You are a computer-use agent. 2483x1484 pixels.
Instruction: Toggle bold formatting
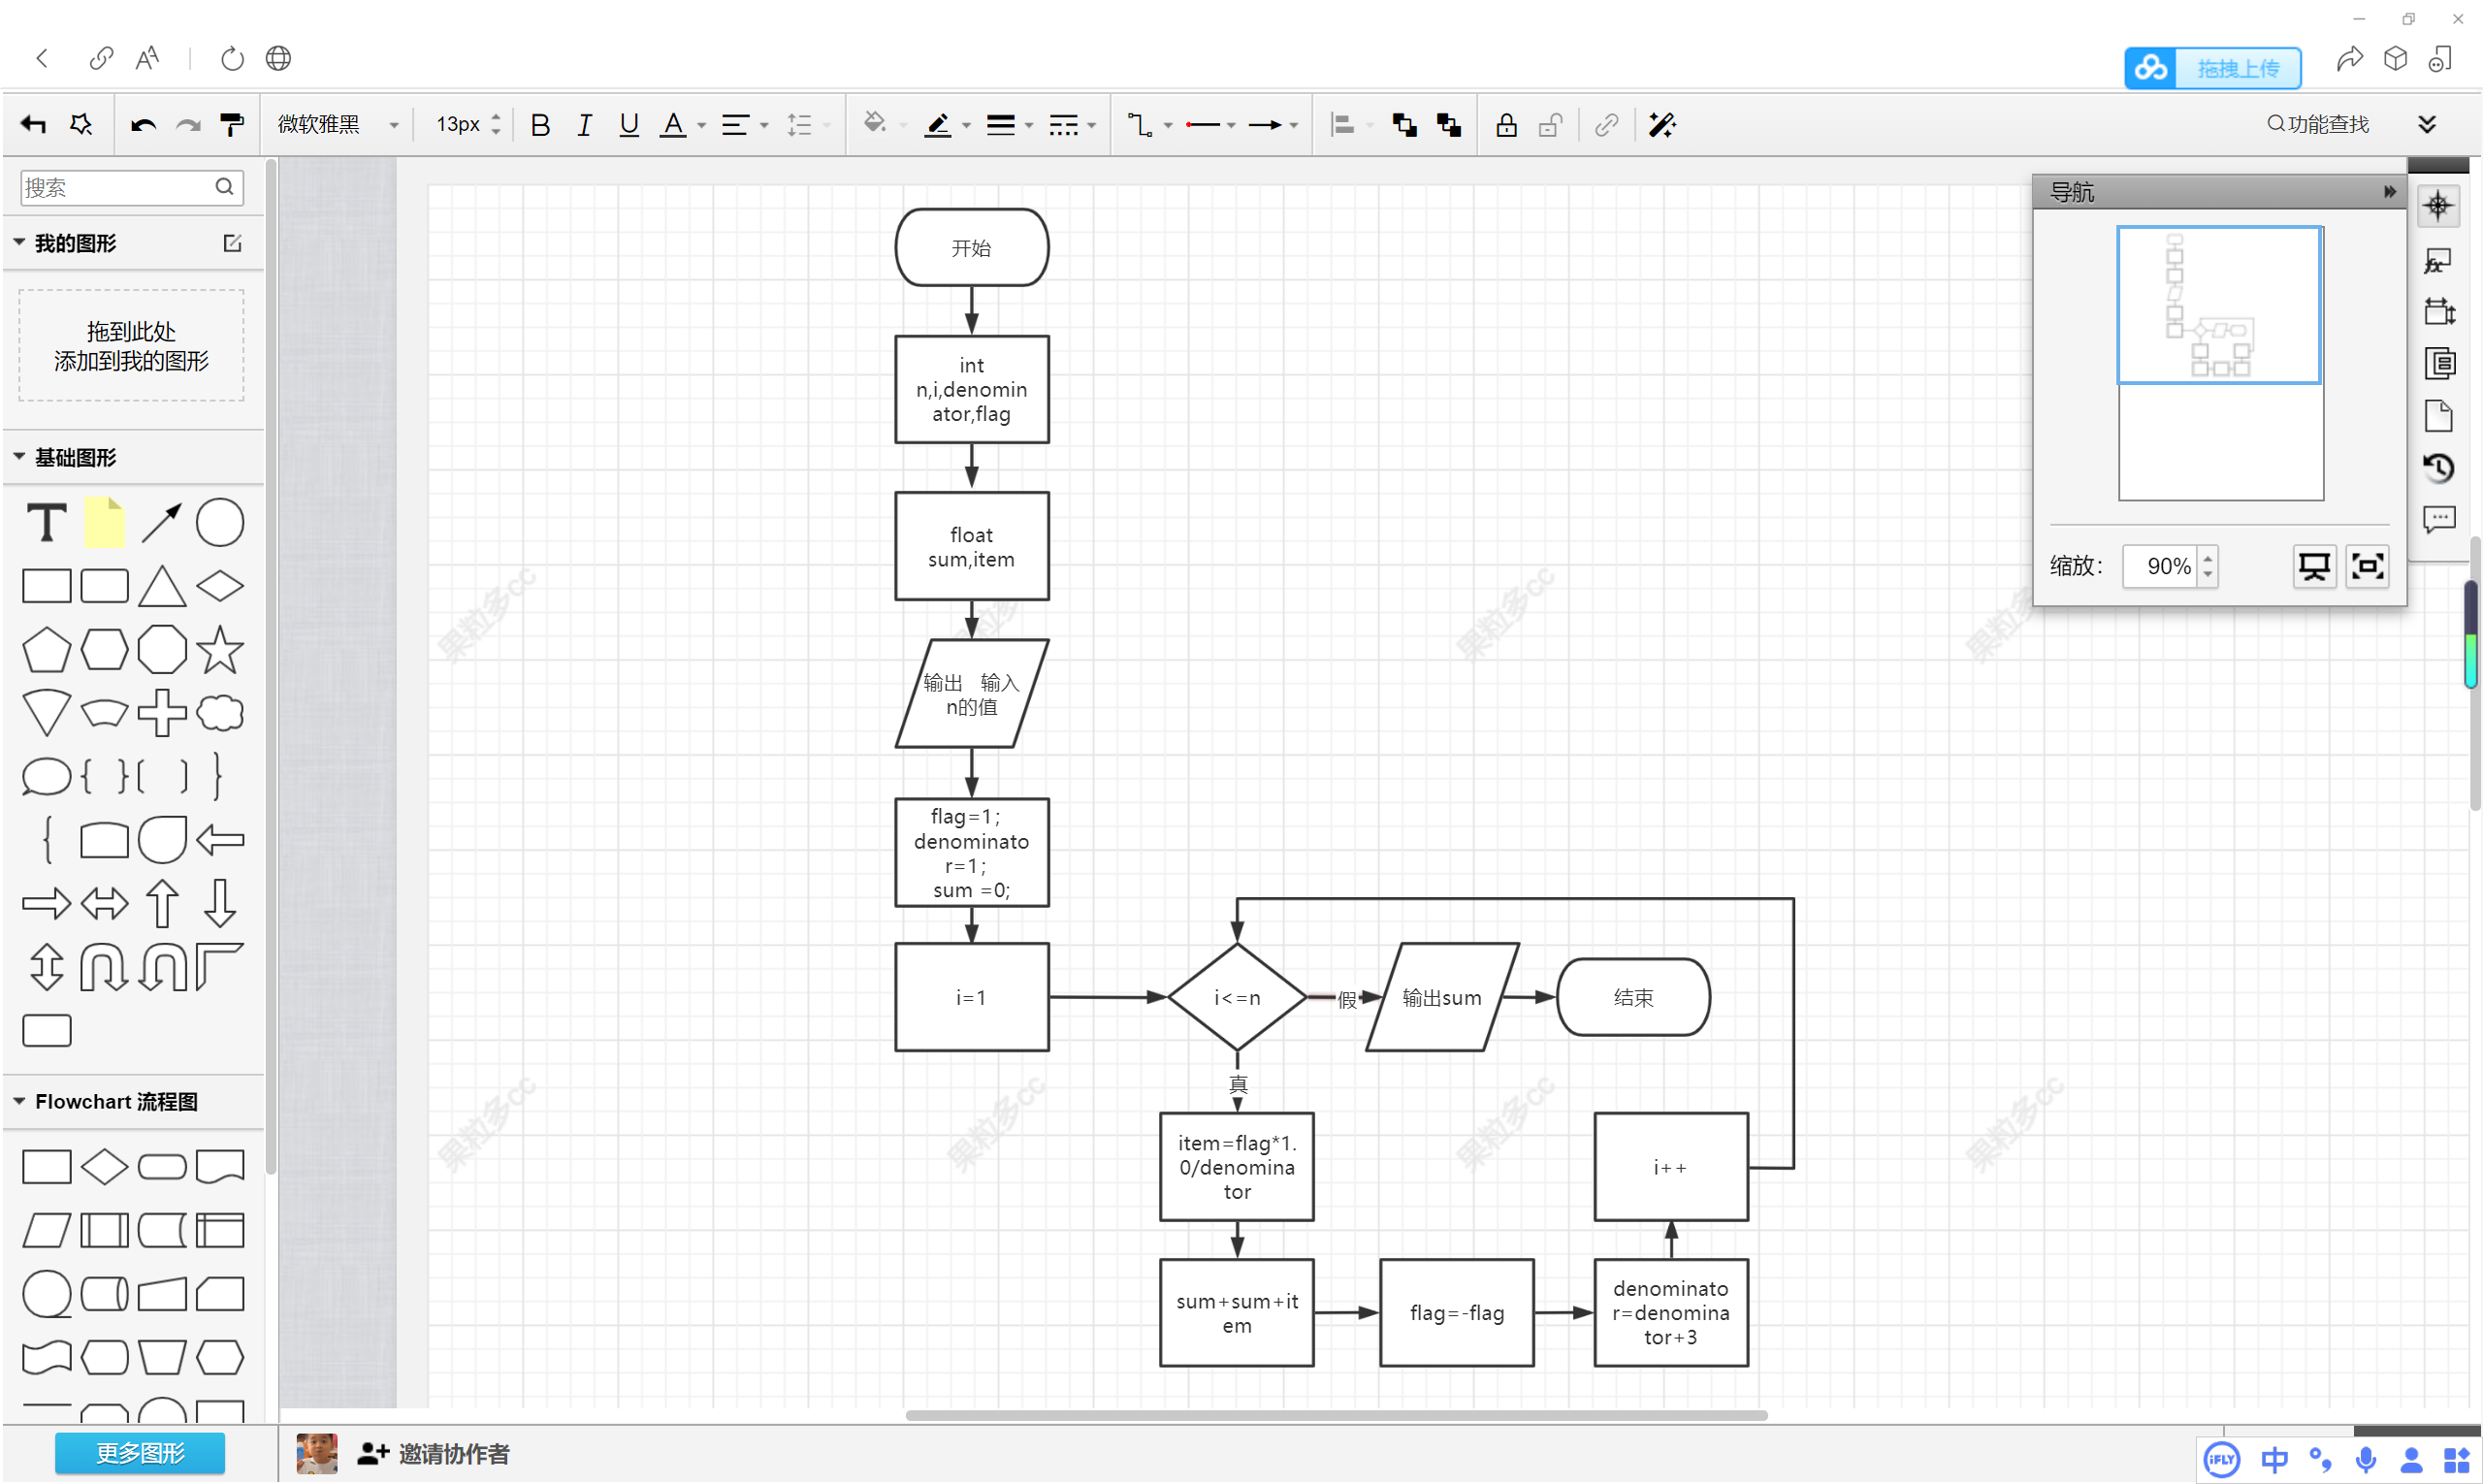tap(540, 125)
